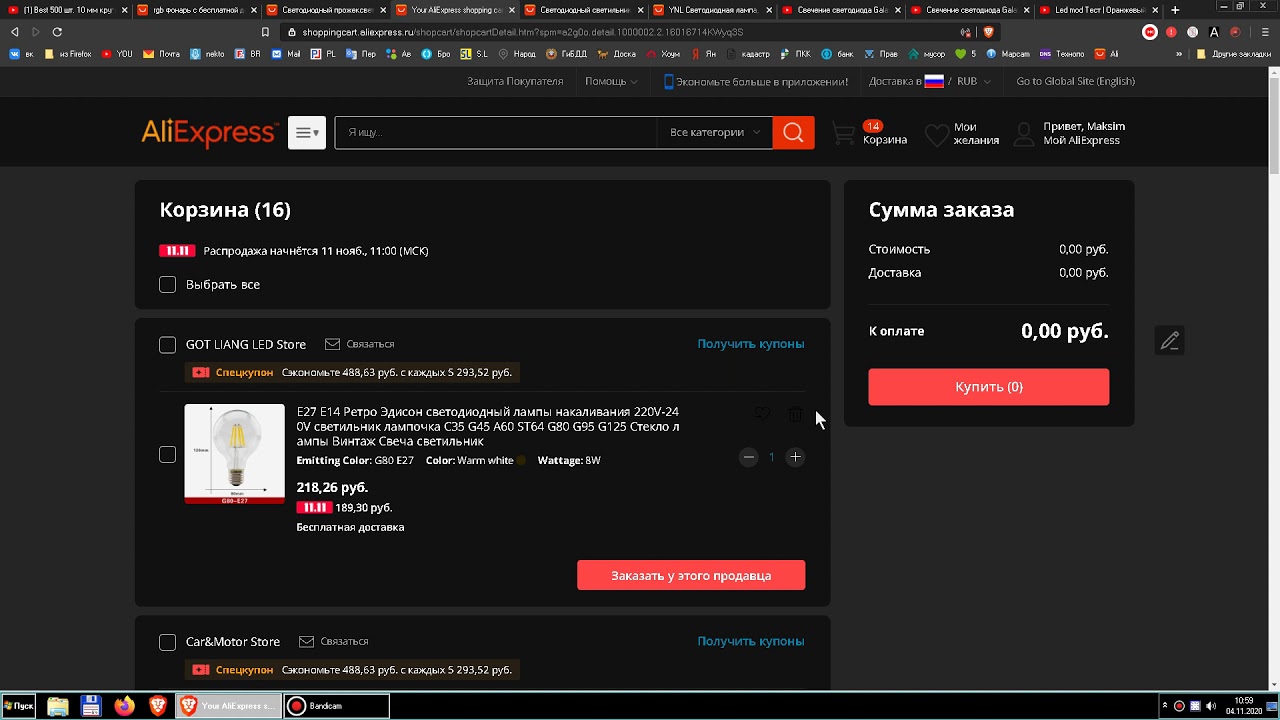Open the Edison lamp product title link
Viewport: 1280px width, 720px height.
[488, 426]
